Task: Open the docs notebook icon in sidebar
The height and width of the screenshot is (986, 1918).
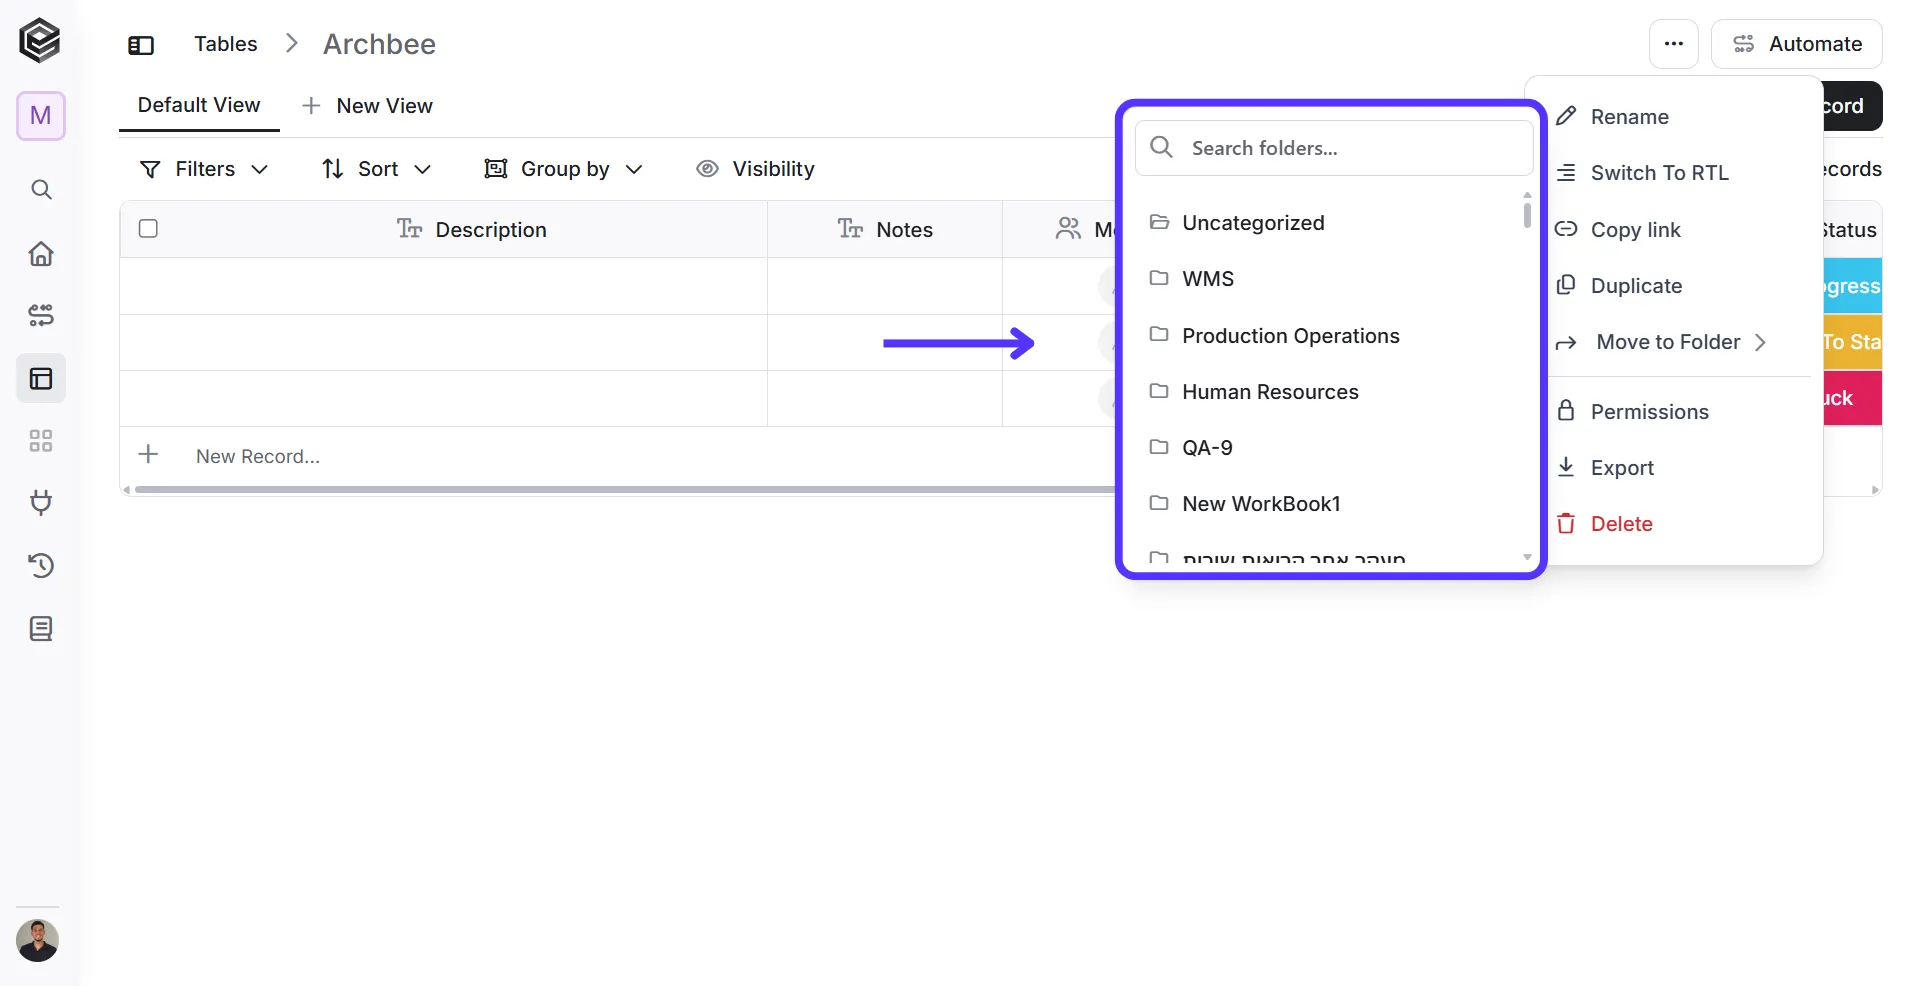Action: coord(41,629)
